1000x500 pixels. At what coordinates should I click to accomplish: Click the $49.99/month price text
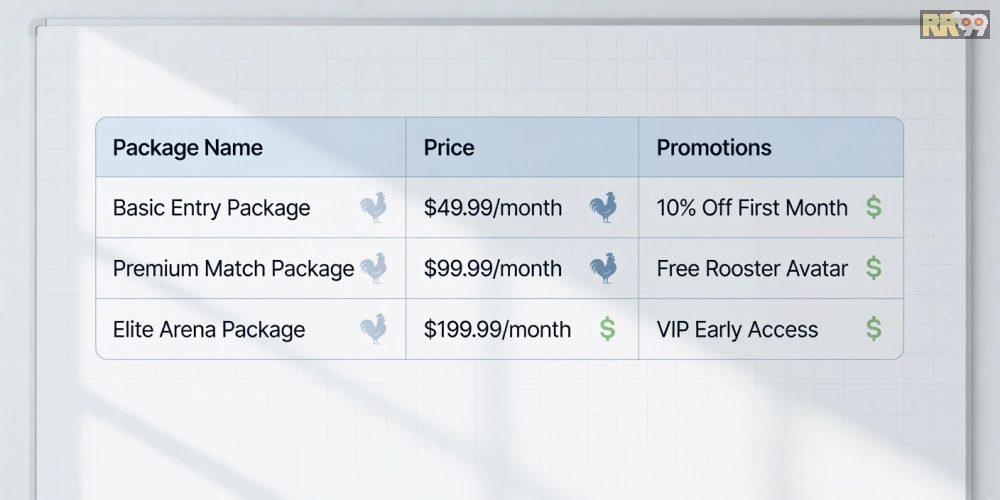[x=493, y=208]
